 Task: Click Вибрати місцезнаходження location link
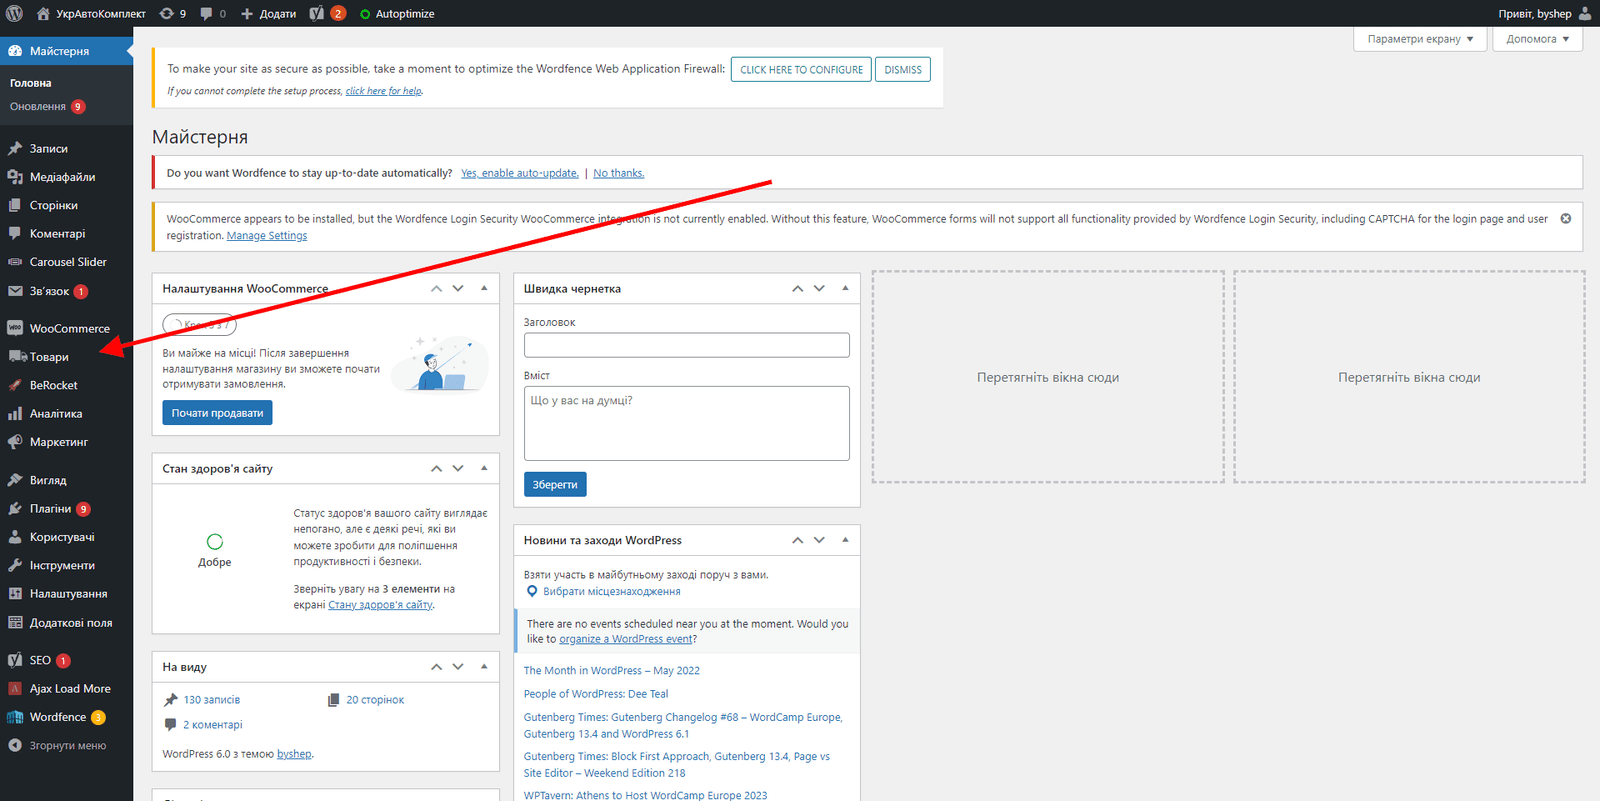coord(611,591)
